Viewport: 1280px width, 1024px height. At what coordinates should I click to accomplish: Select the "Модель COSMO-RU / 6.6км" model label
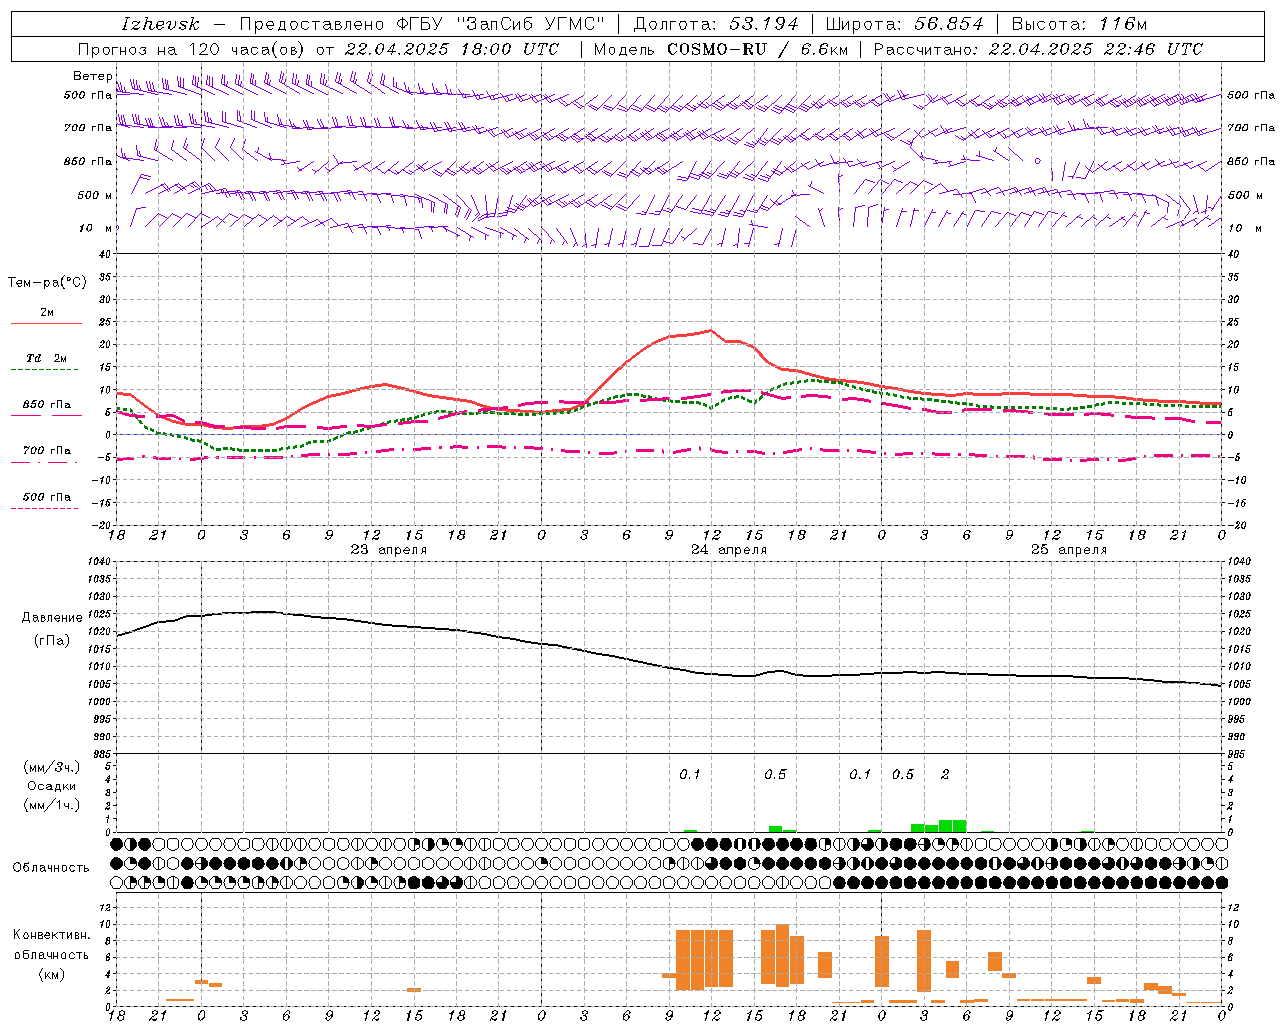(721, 49)
